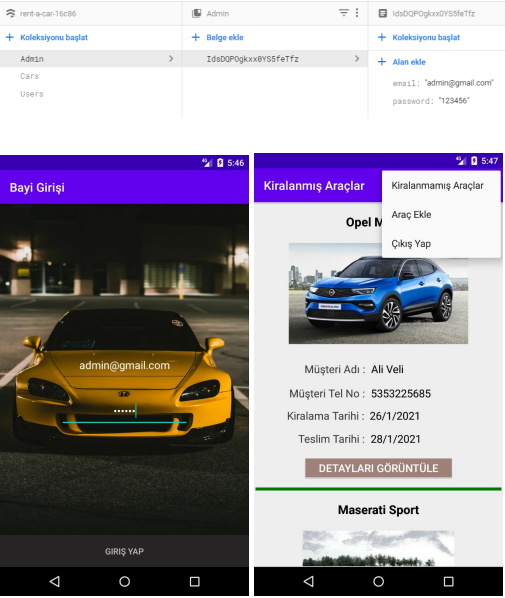Click plus icon next to Belge ekle
Viewport: 505px width, 598px height.
[x=196, y=37]
